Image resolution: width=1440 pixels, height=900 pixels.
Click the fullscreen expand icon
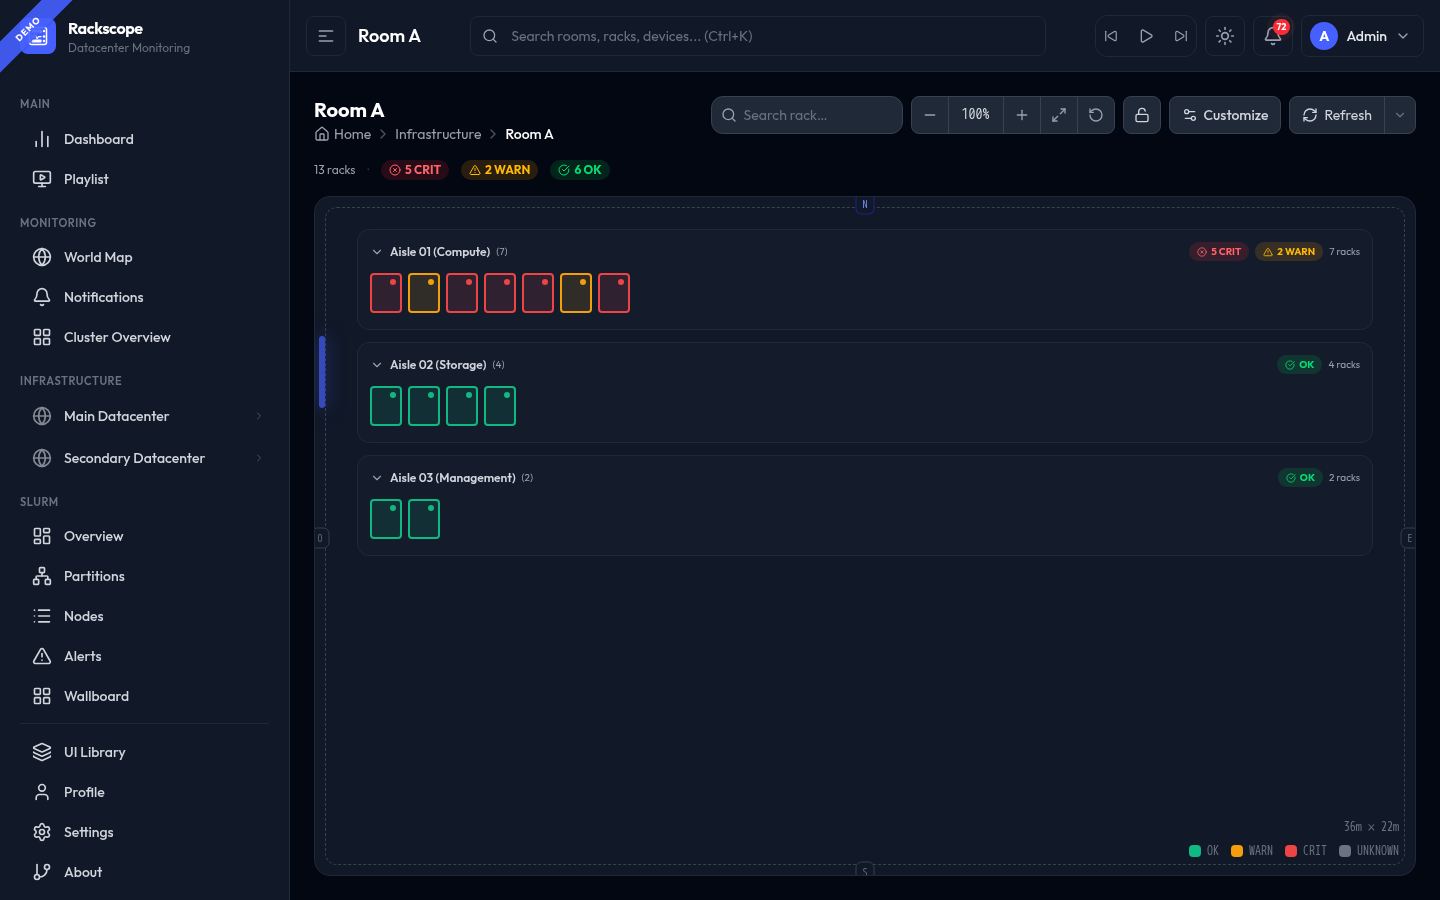click(x=1058, y=115)
